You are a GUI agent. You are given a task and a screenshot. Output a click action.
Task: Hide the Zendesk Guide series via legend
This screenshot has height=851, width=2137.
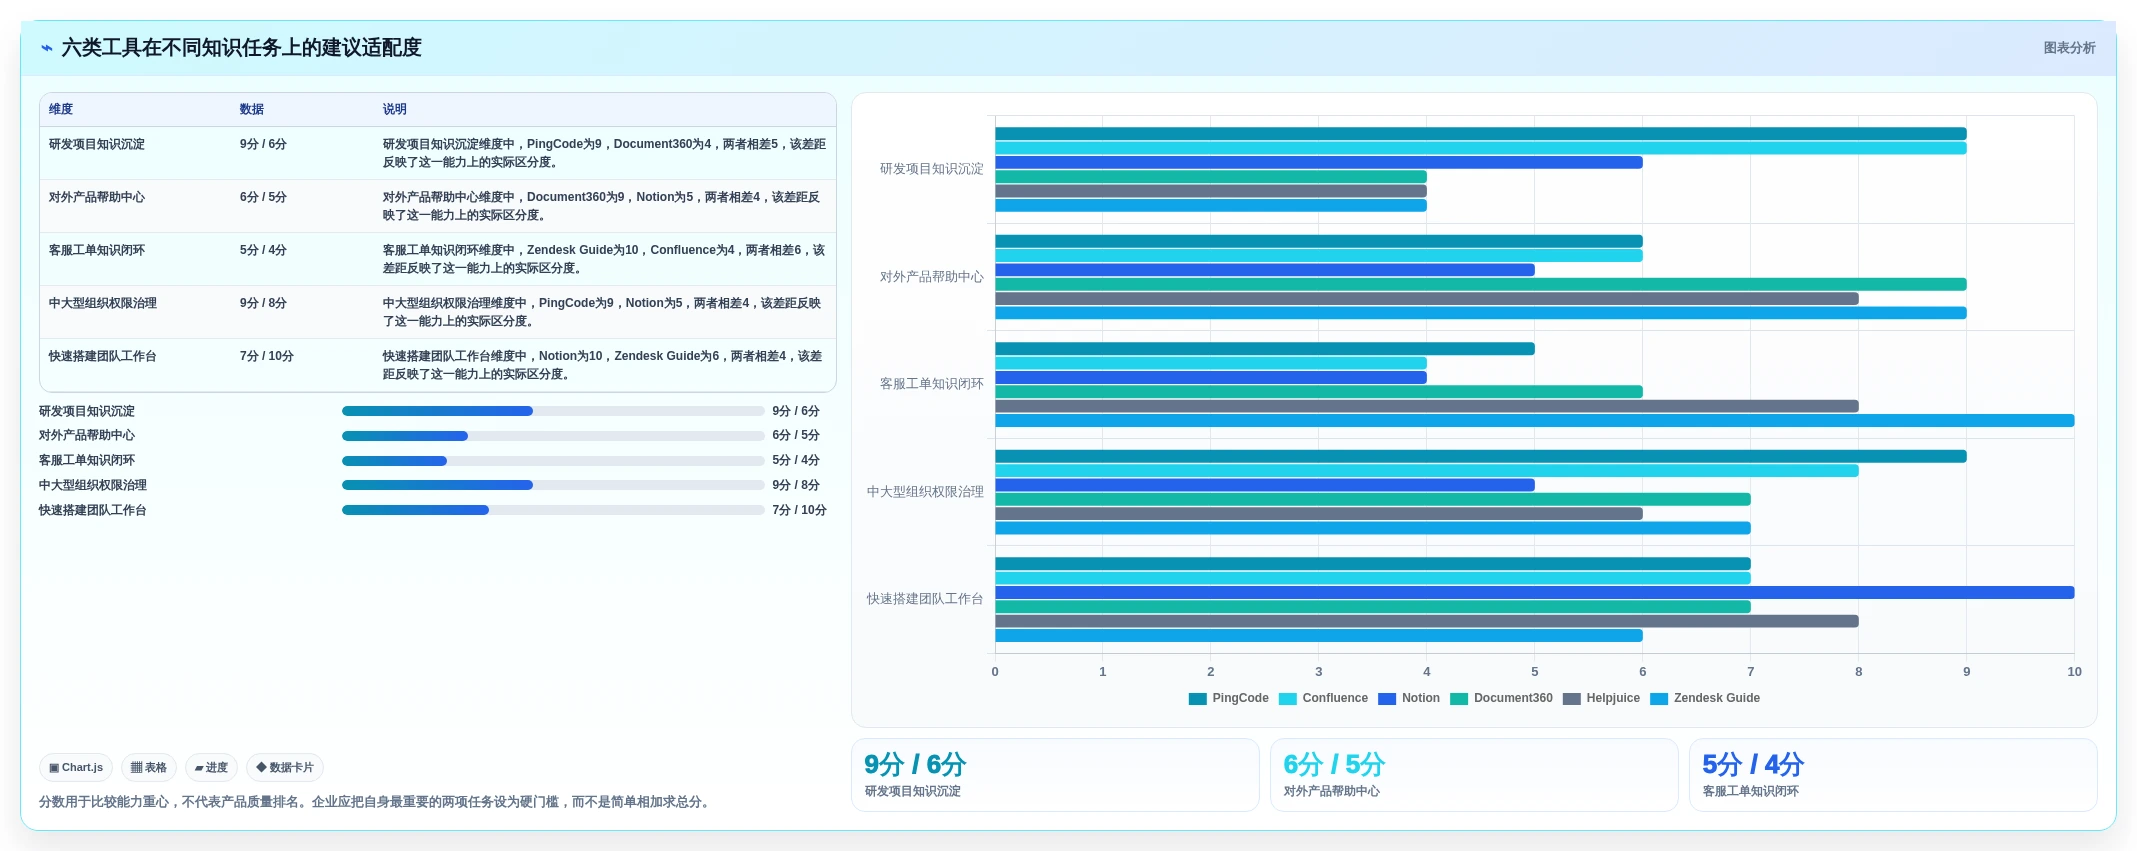1705,699
